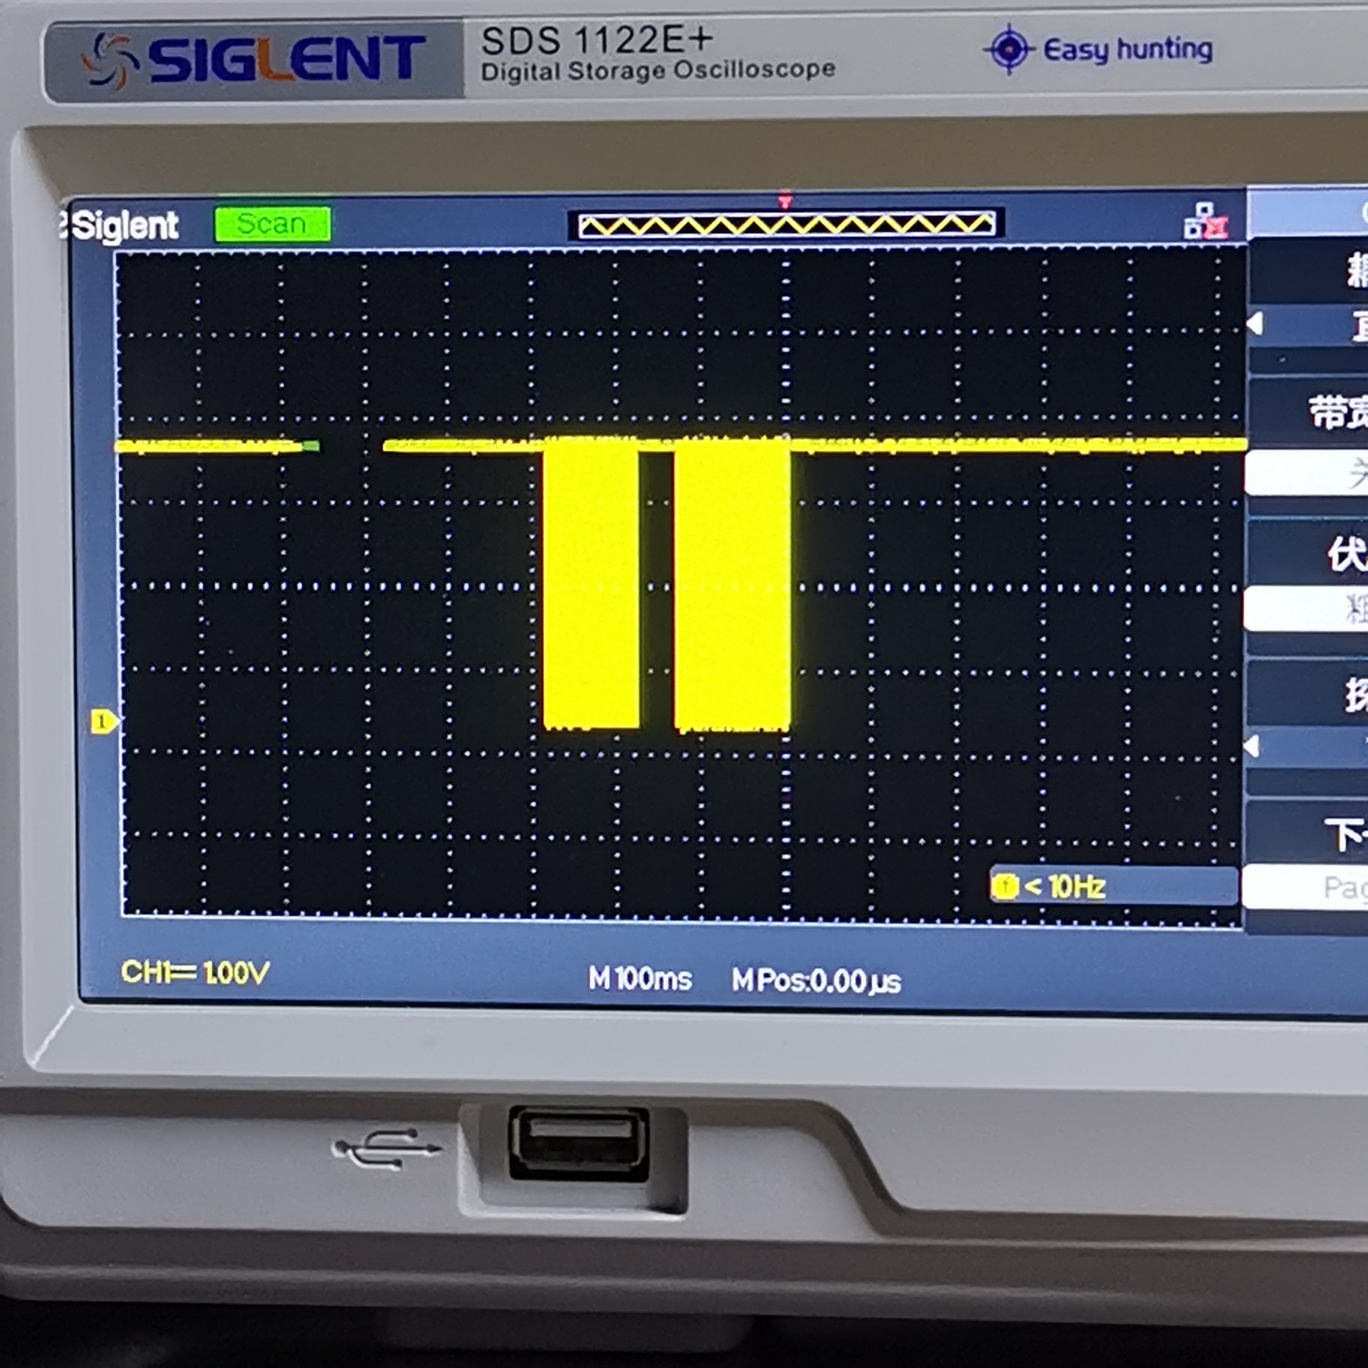The height and width of the screenshot is (1368, 1368).
Task: Click the M 100ms timebase readout
Action: (640, 978)
